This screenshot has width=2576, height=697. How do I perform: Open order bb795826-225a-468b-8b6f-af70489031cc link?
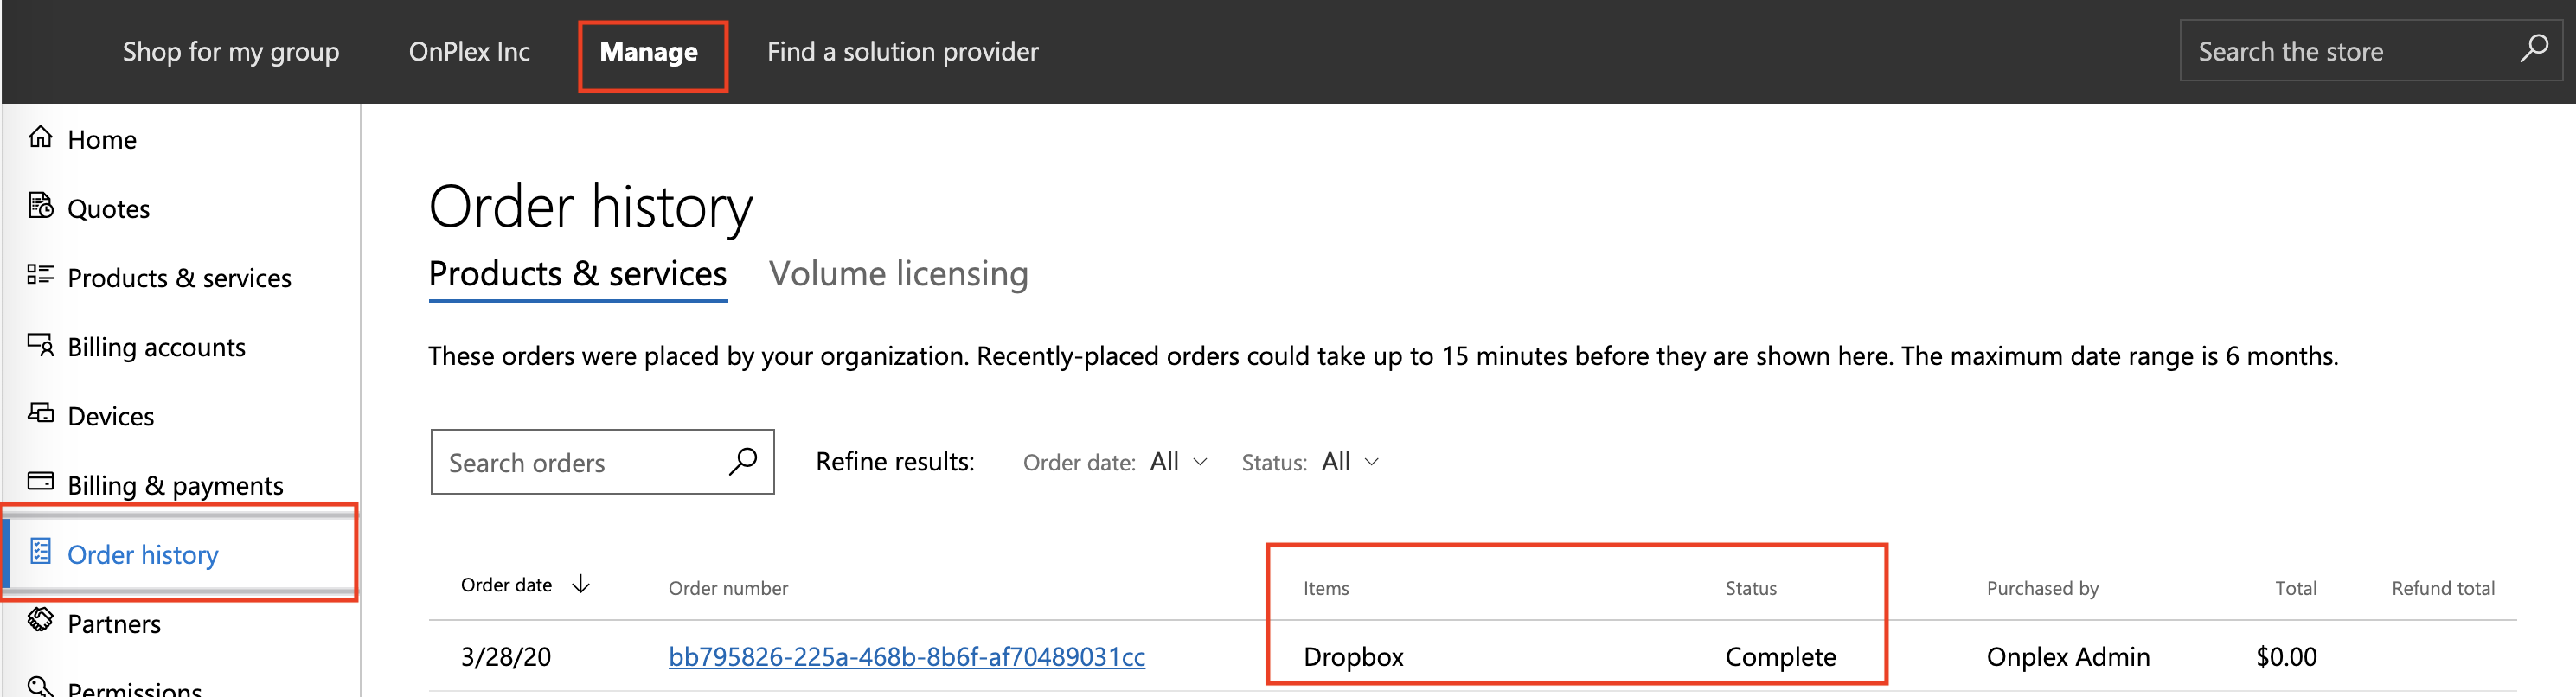tap(906, 657)
